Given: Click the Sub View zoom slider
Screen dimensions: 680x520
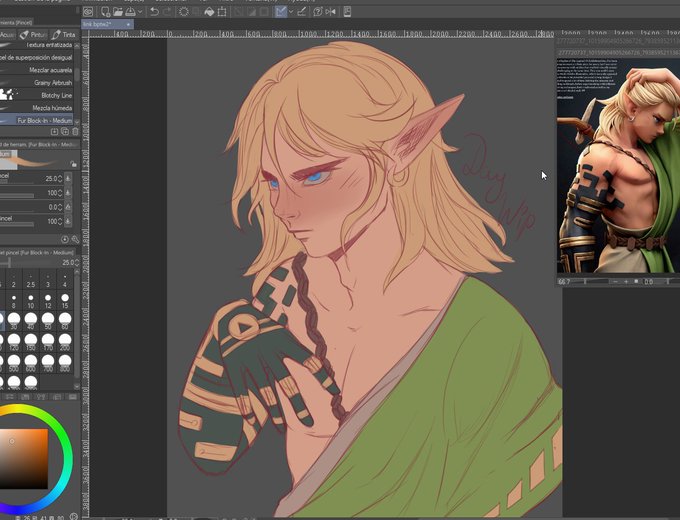Looking at the screenshot, I should pyautogui.click(x=592, y=281).
